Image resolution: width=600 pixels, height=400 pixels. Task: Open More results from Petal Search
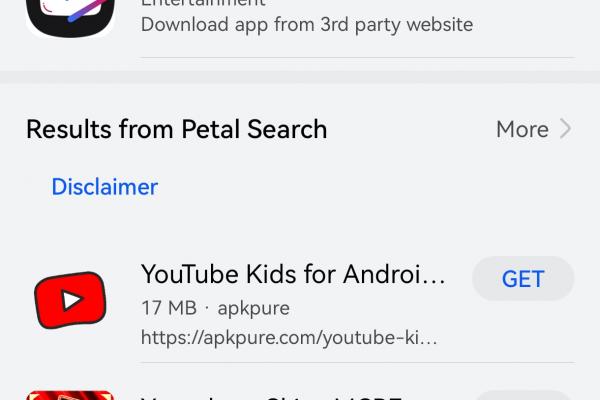[x=522, y=129]
